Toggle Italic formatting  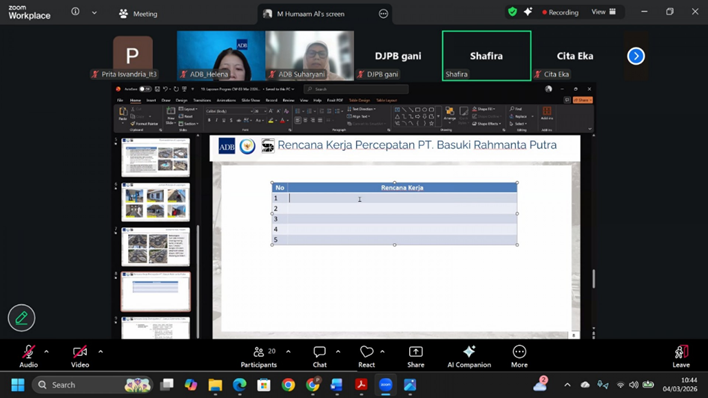tap(216, 121)
